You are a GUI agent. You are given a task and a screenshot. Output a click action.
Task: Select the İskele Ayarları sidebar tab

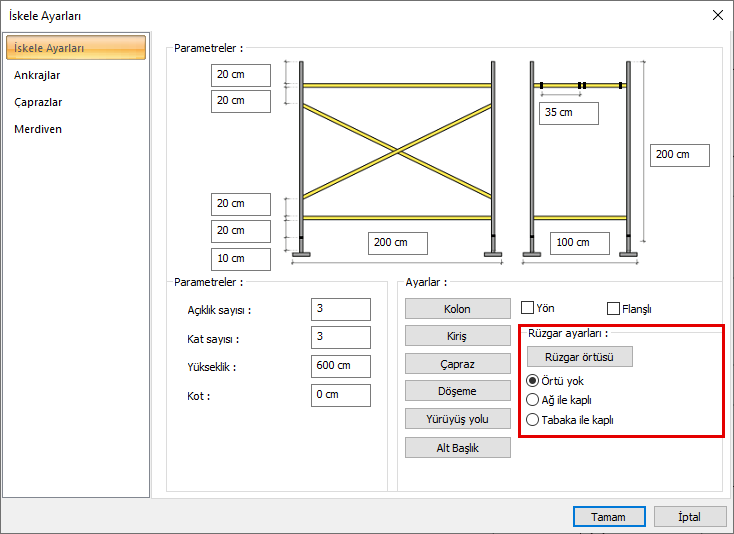point(76,48)
